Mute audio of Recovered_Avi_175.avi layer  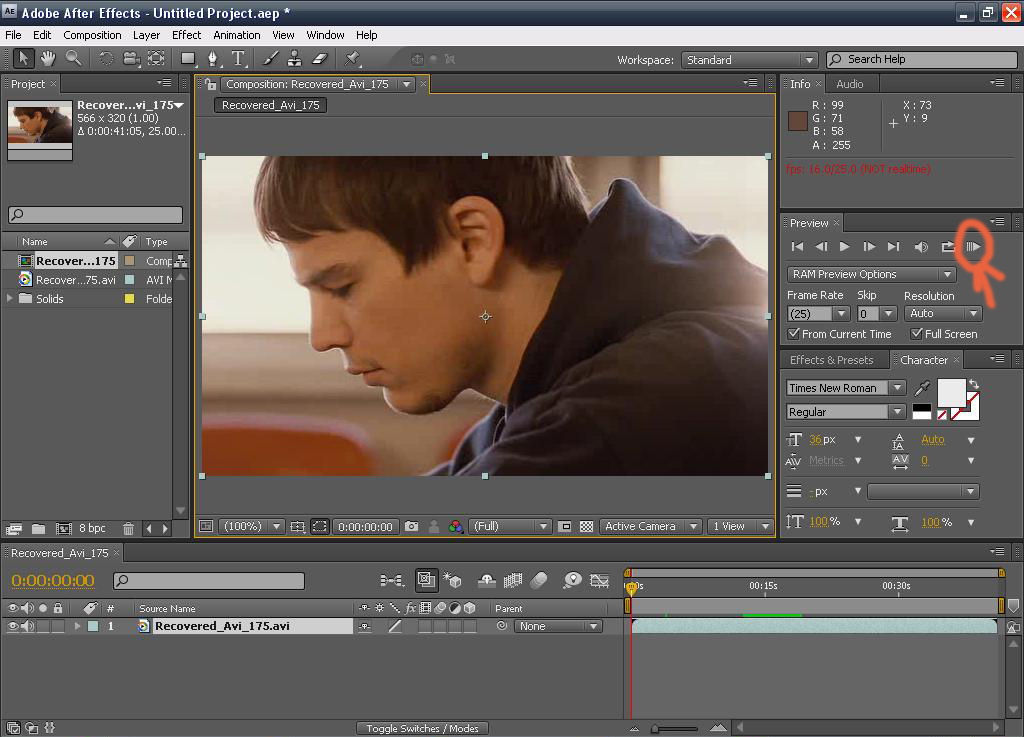click(27, 626)
